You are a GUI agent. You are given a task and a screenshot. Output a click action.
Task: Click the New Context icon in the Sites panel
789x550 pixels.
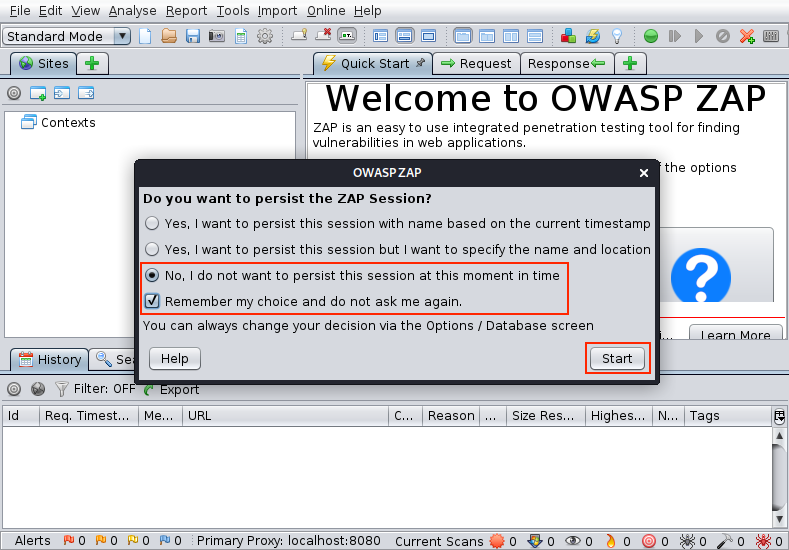[38, 93]
